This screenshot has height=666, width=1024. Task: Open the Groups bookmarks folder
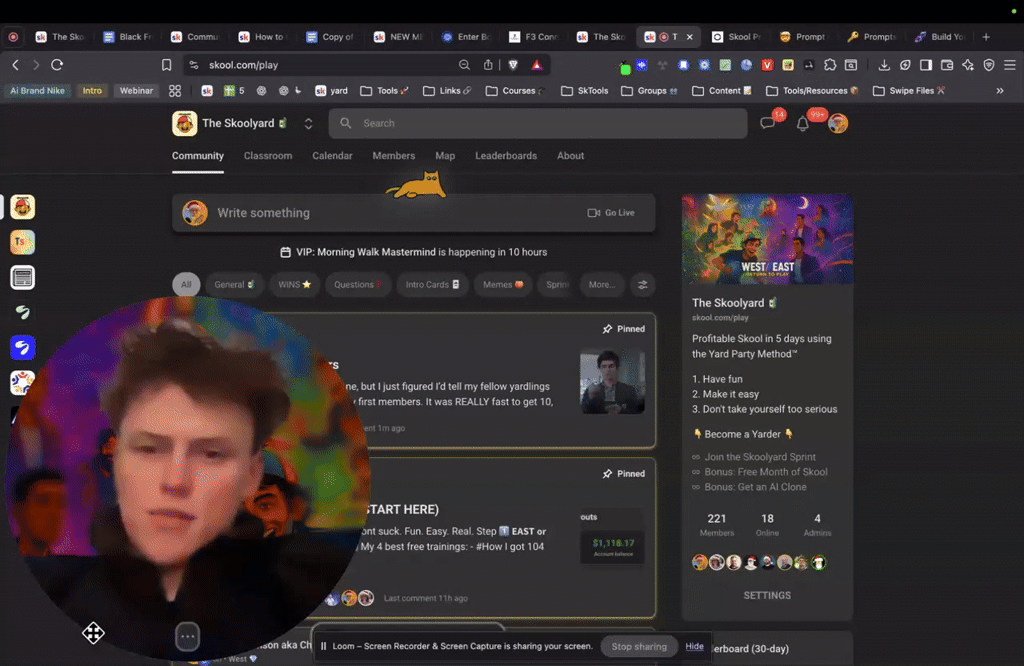[650, 91]
